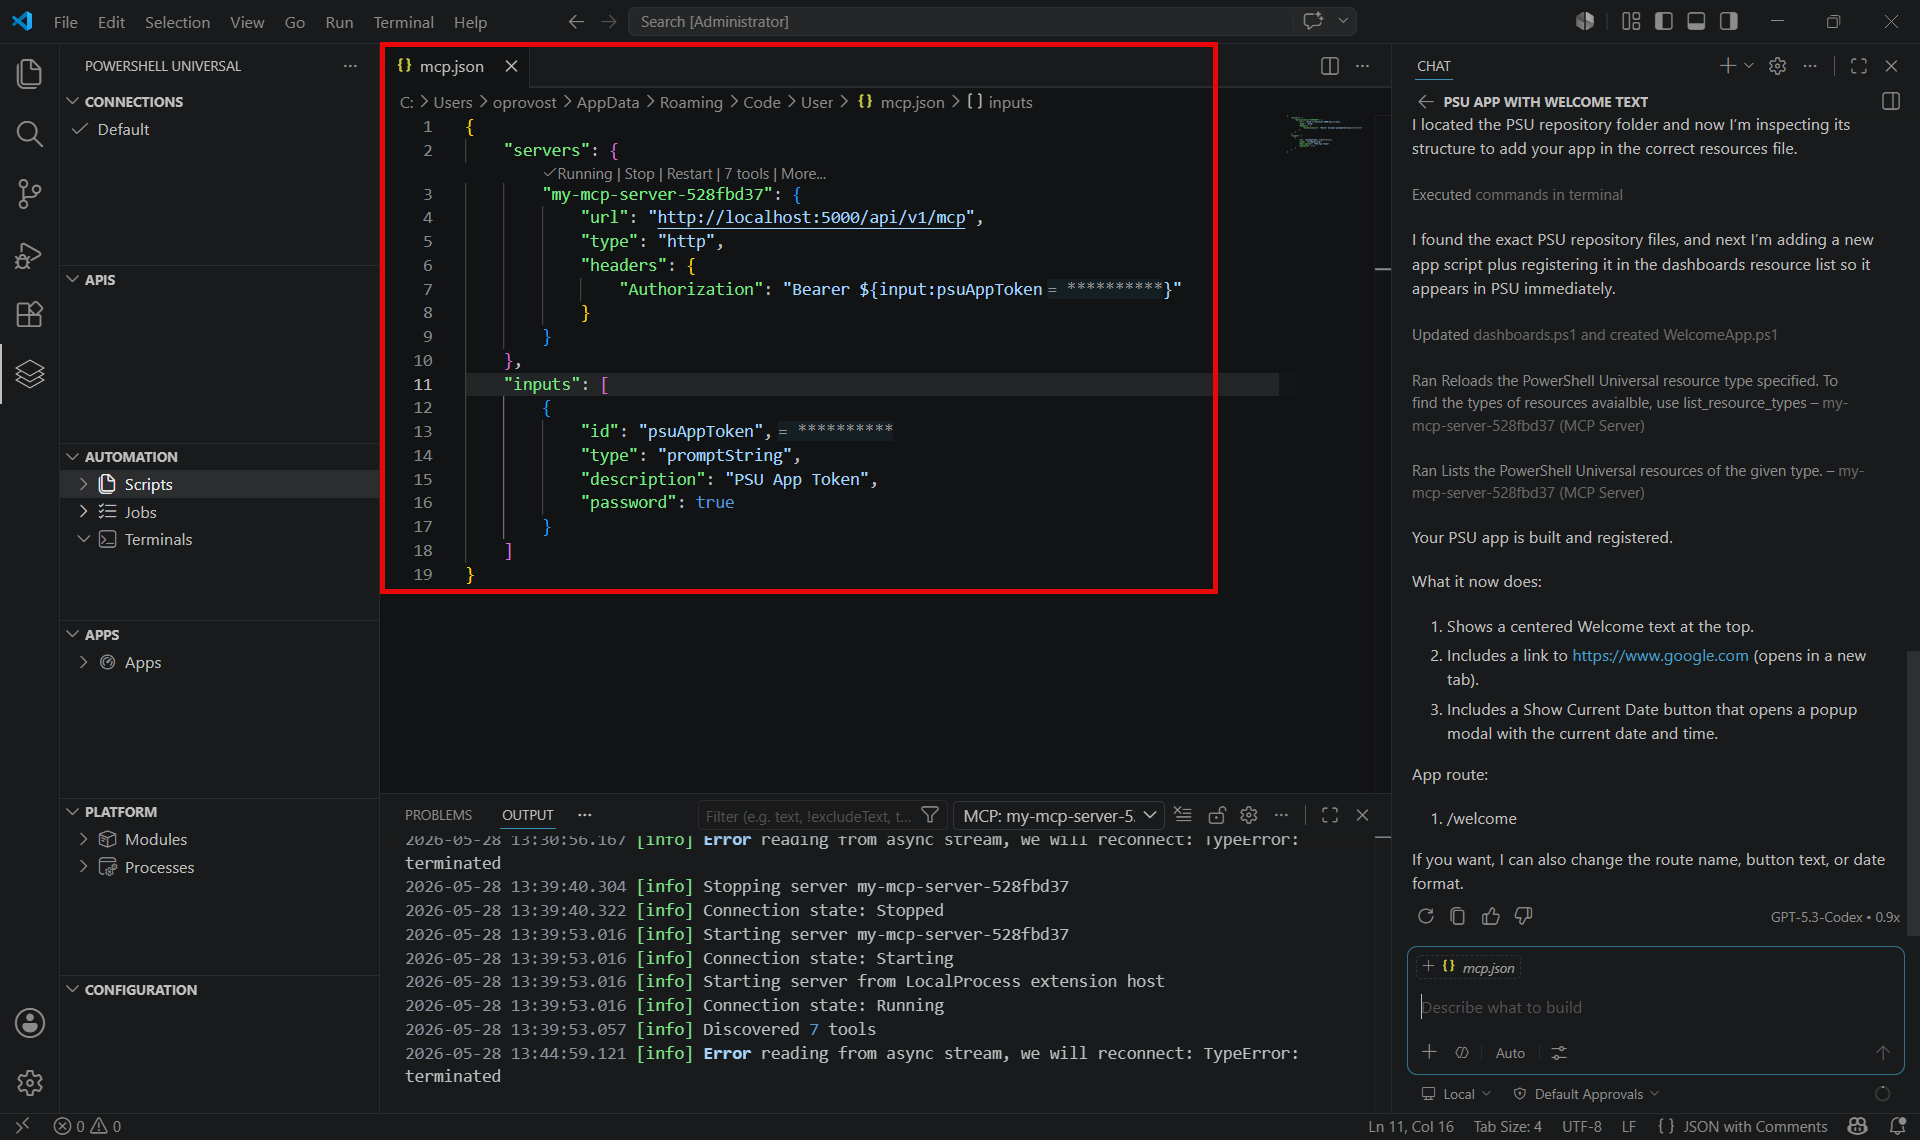This screenshot has width=1920, height=1140.
Task: Open the Search view in activity bar
Action: click(x=29, y=133)
